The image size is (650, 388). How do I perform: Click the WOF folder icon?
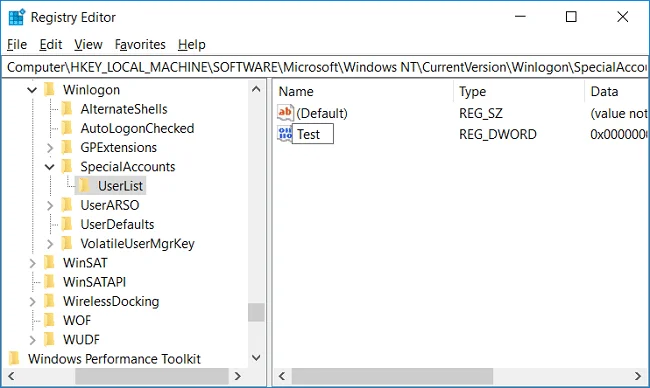point(49,320)
